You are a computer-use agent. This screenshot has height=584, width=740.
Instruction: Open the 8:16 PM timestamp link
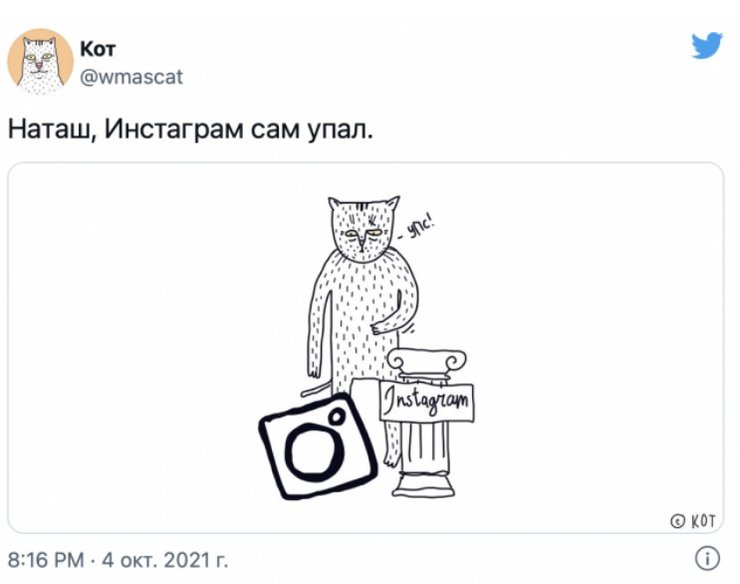tap(46, 560)
